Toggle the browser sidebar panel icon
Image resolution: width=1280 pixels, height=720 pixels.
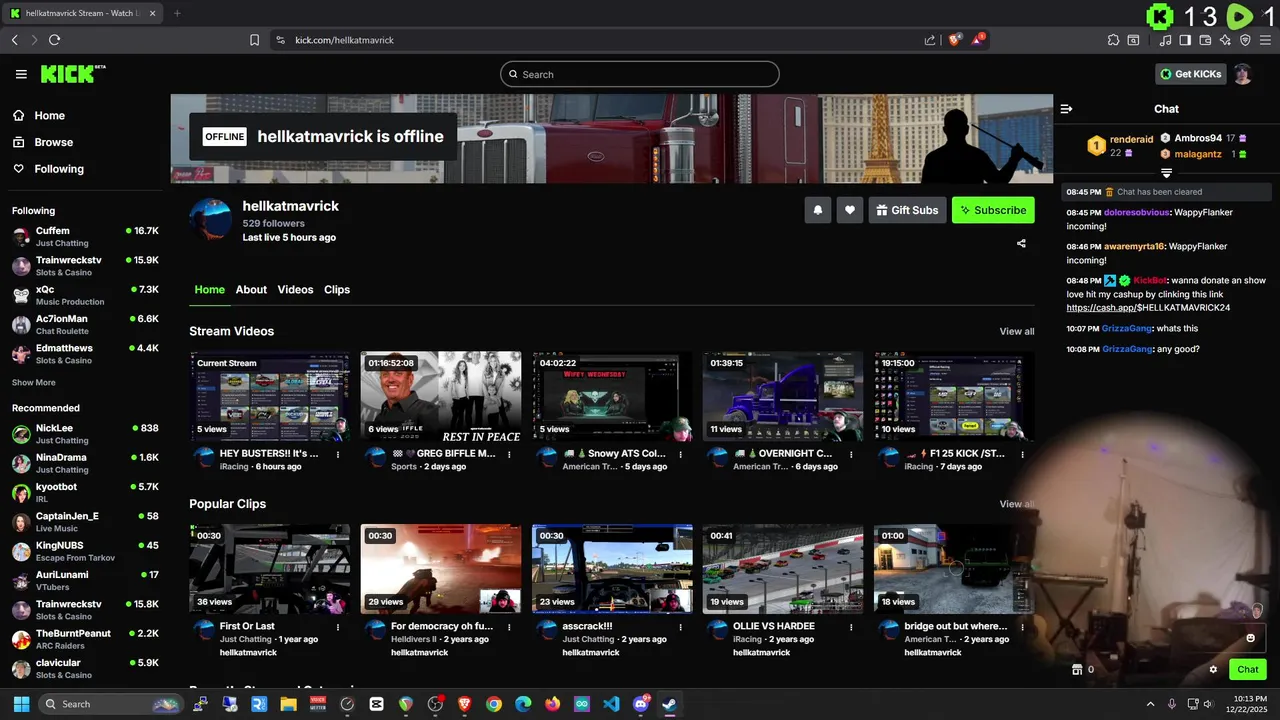tap(1185, 40)
